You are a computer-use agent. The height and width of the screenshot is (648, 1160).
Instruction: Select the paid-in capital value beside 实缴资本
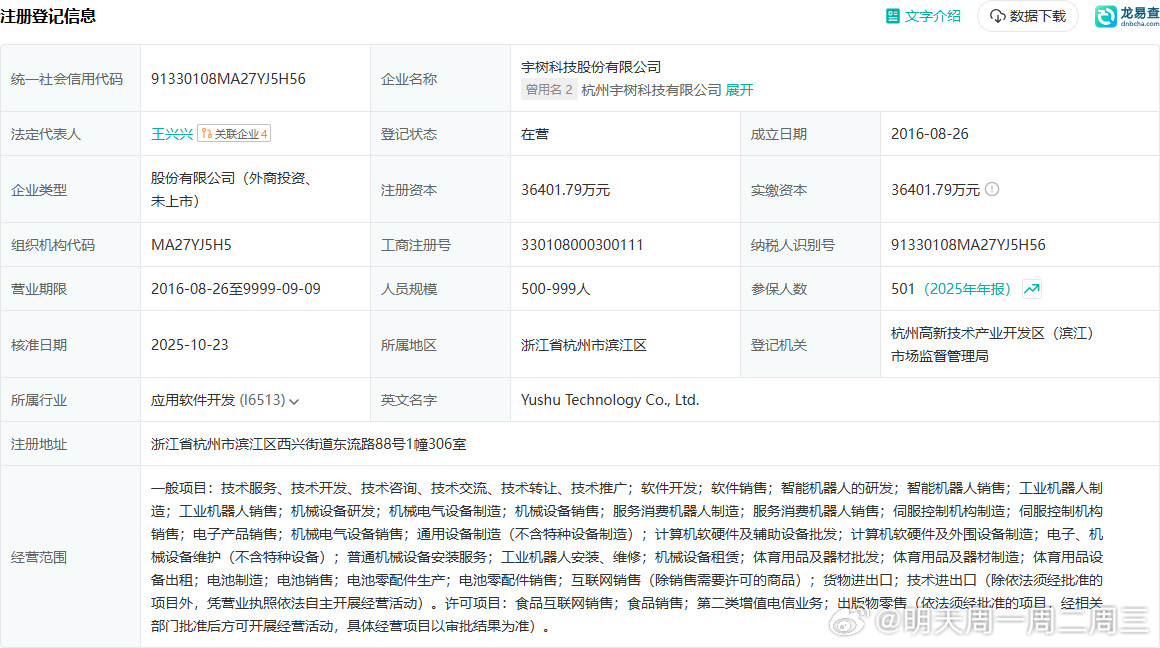935,190
